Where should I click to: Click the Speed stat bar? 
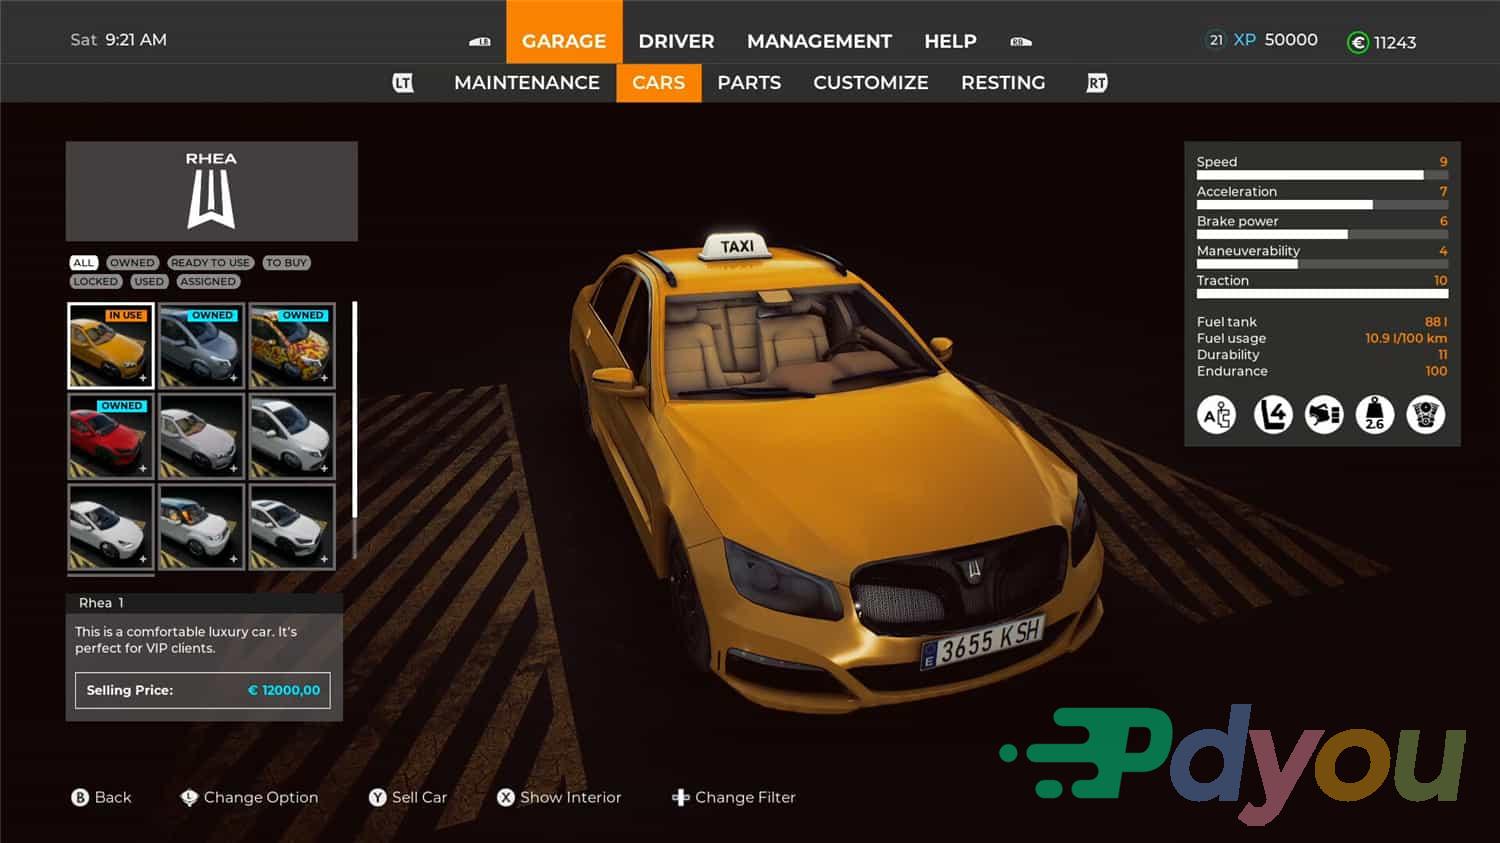pos(1322,175)
